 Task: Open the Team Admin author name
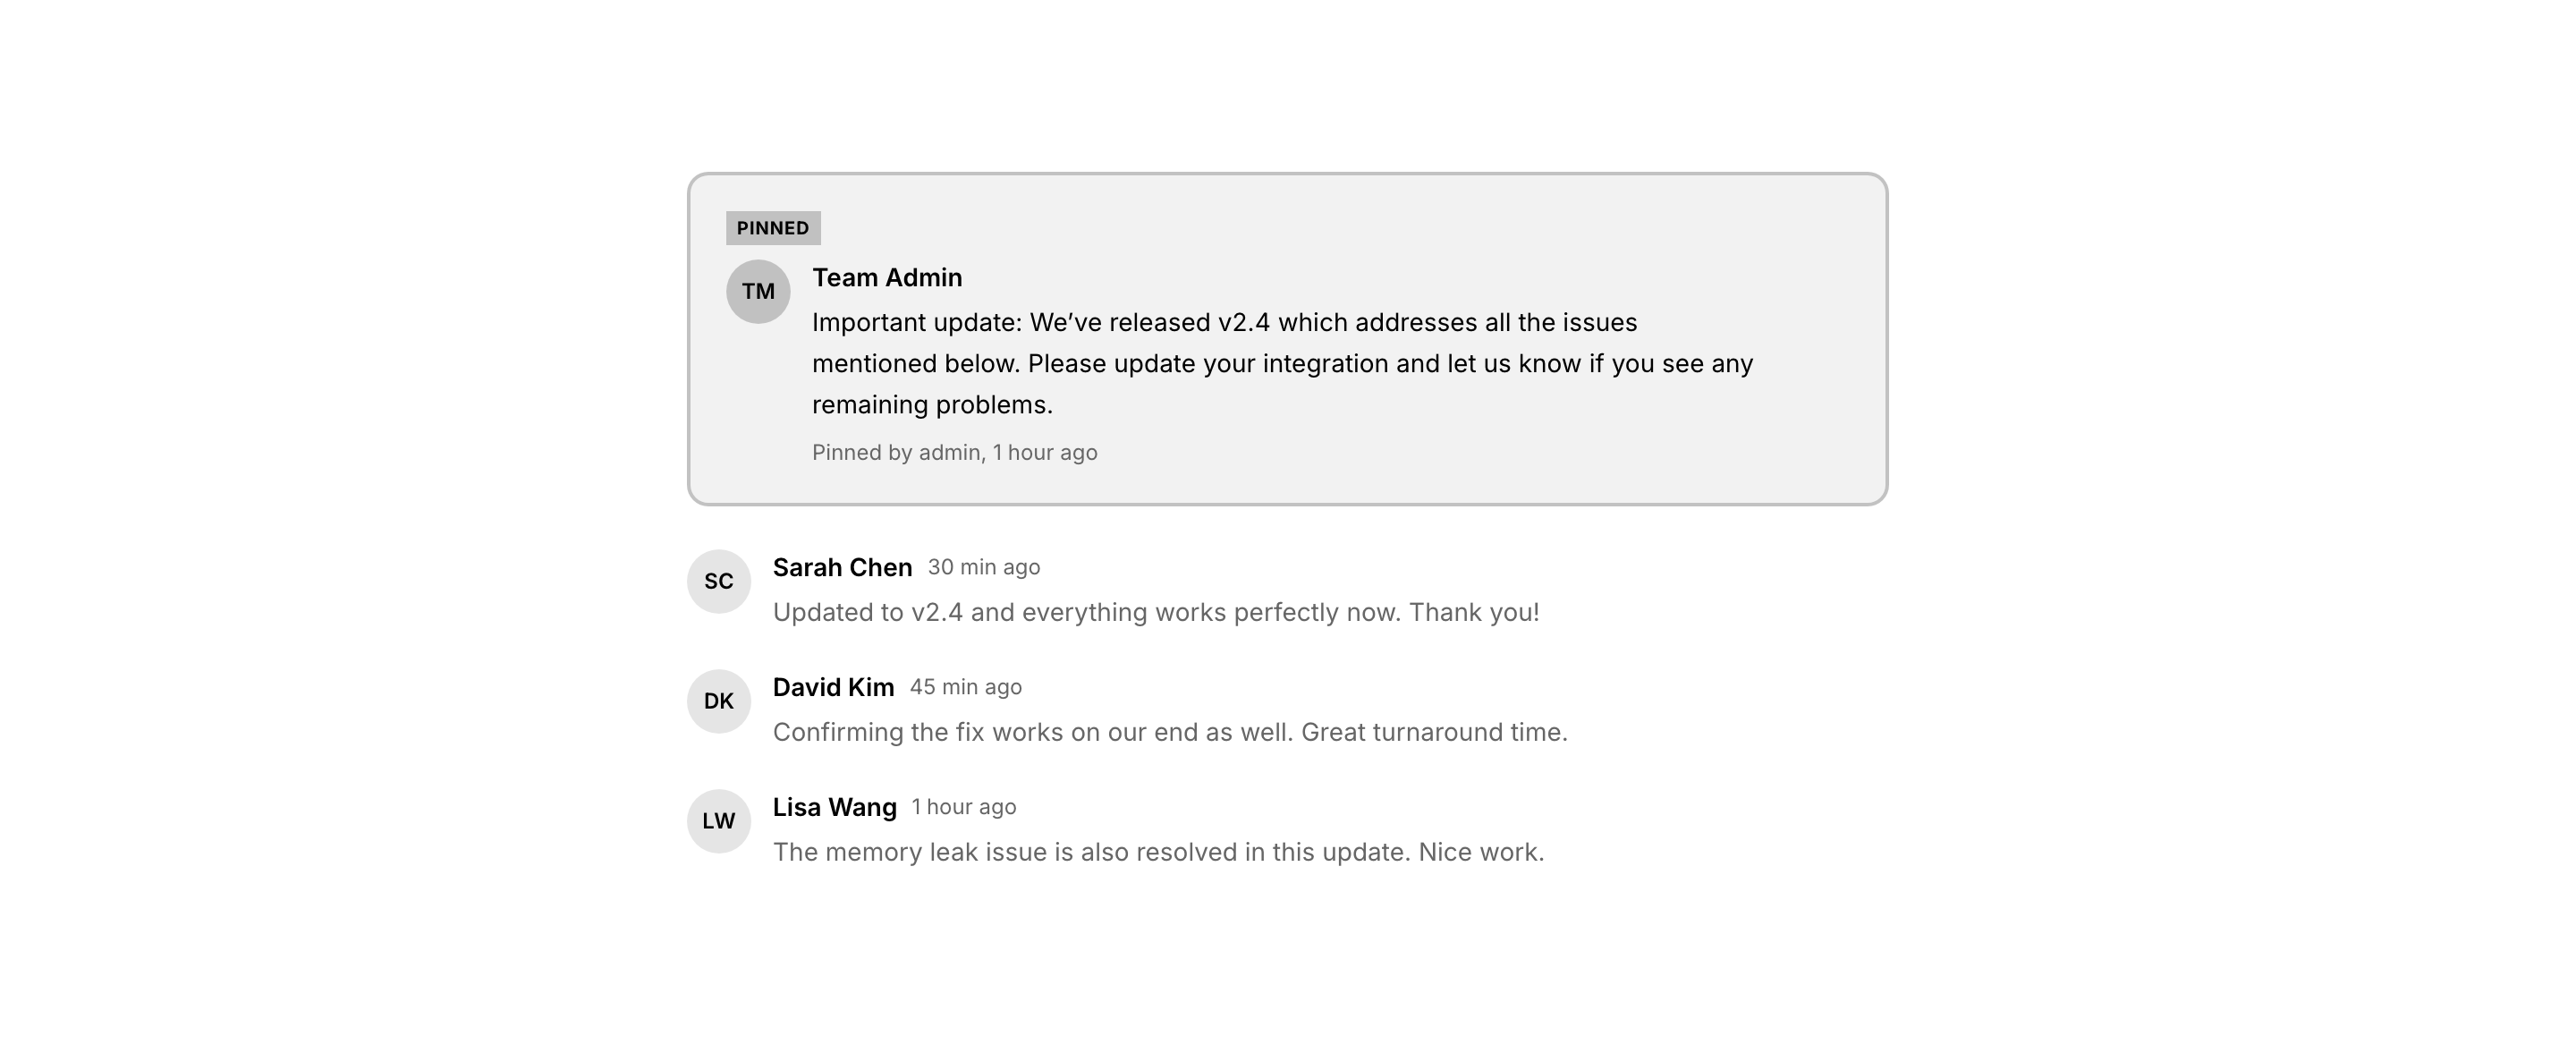887,278
